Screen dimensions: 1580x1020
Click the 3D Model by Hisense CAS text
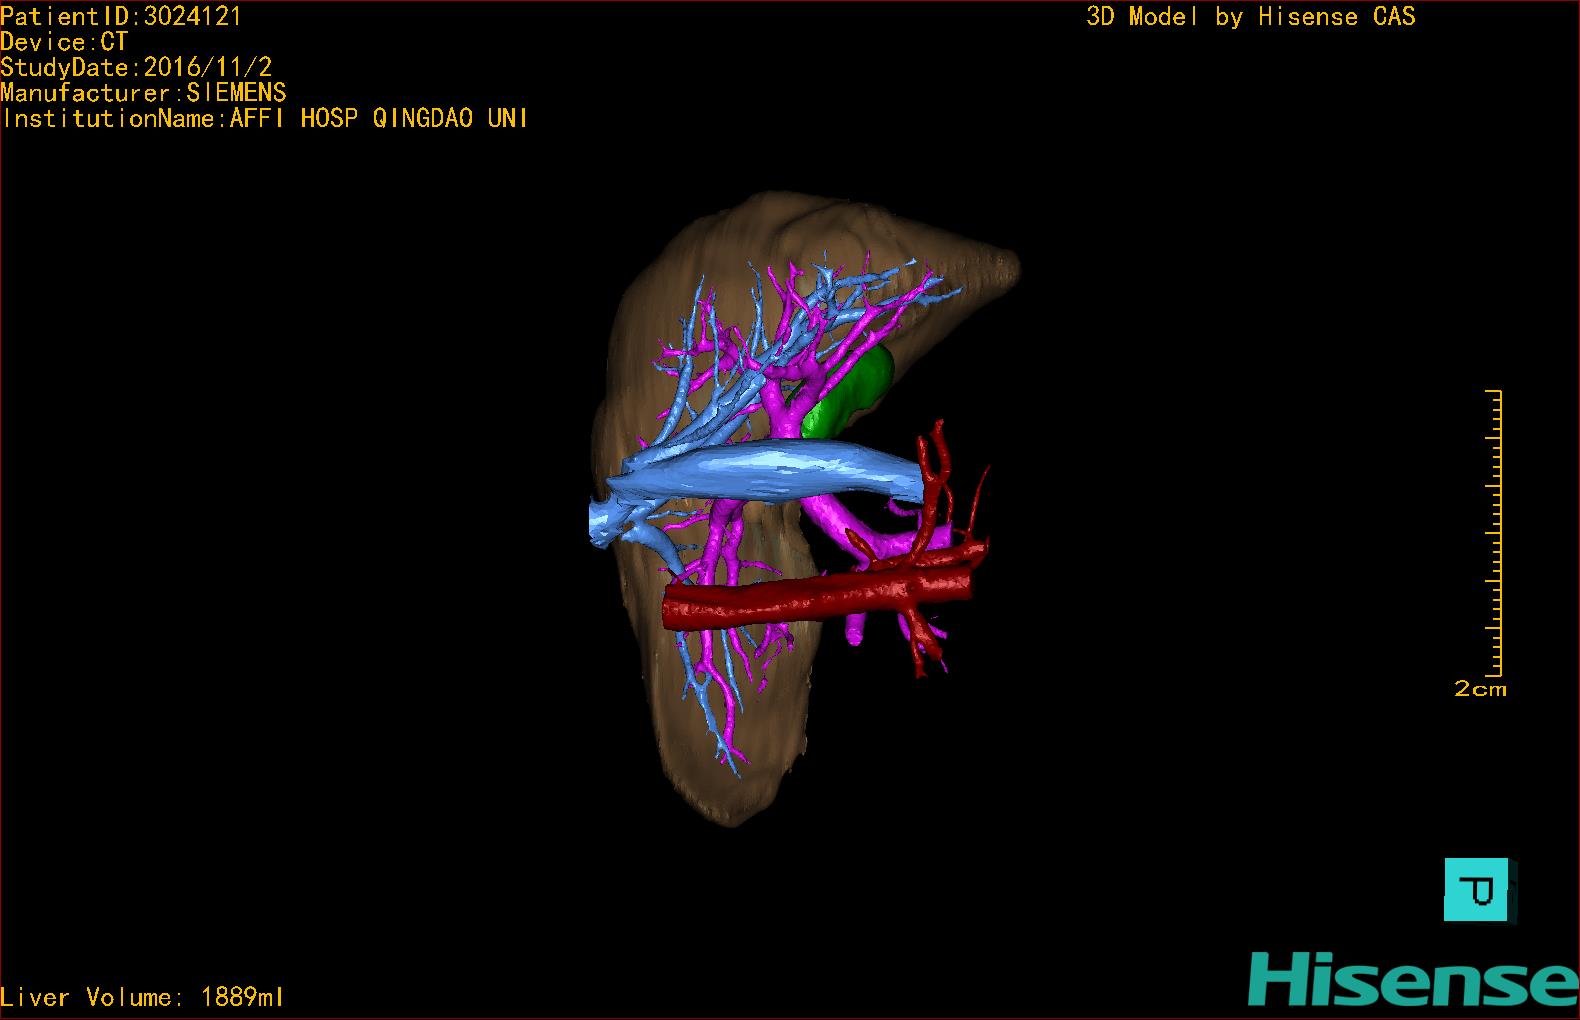(1251, 16)
